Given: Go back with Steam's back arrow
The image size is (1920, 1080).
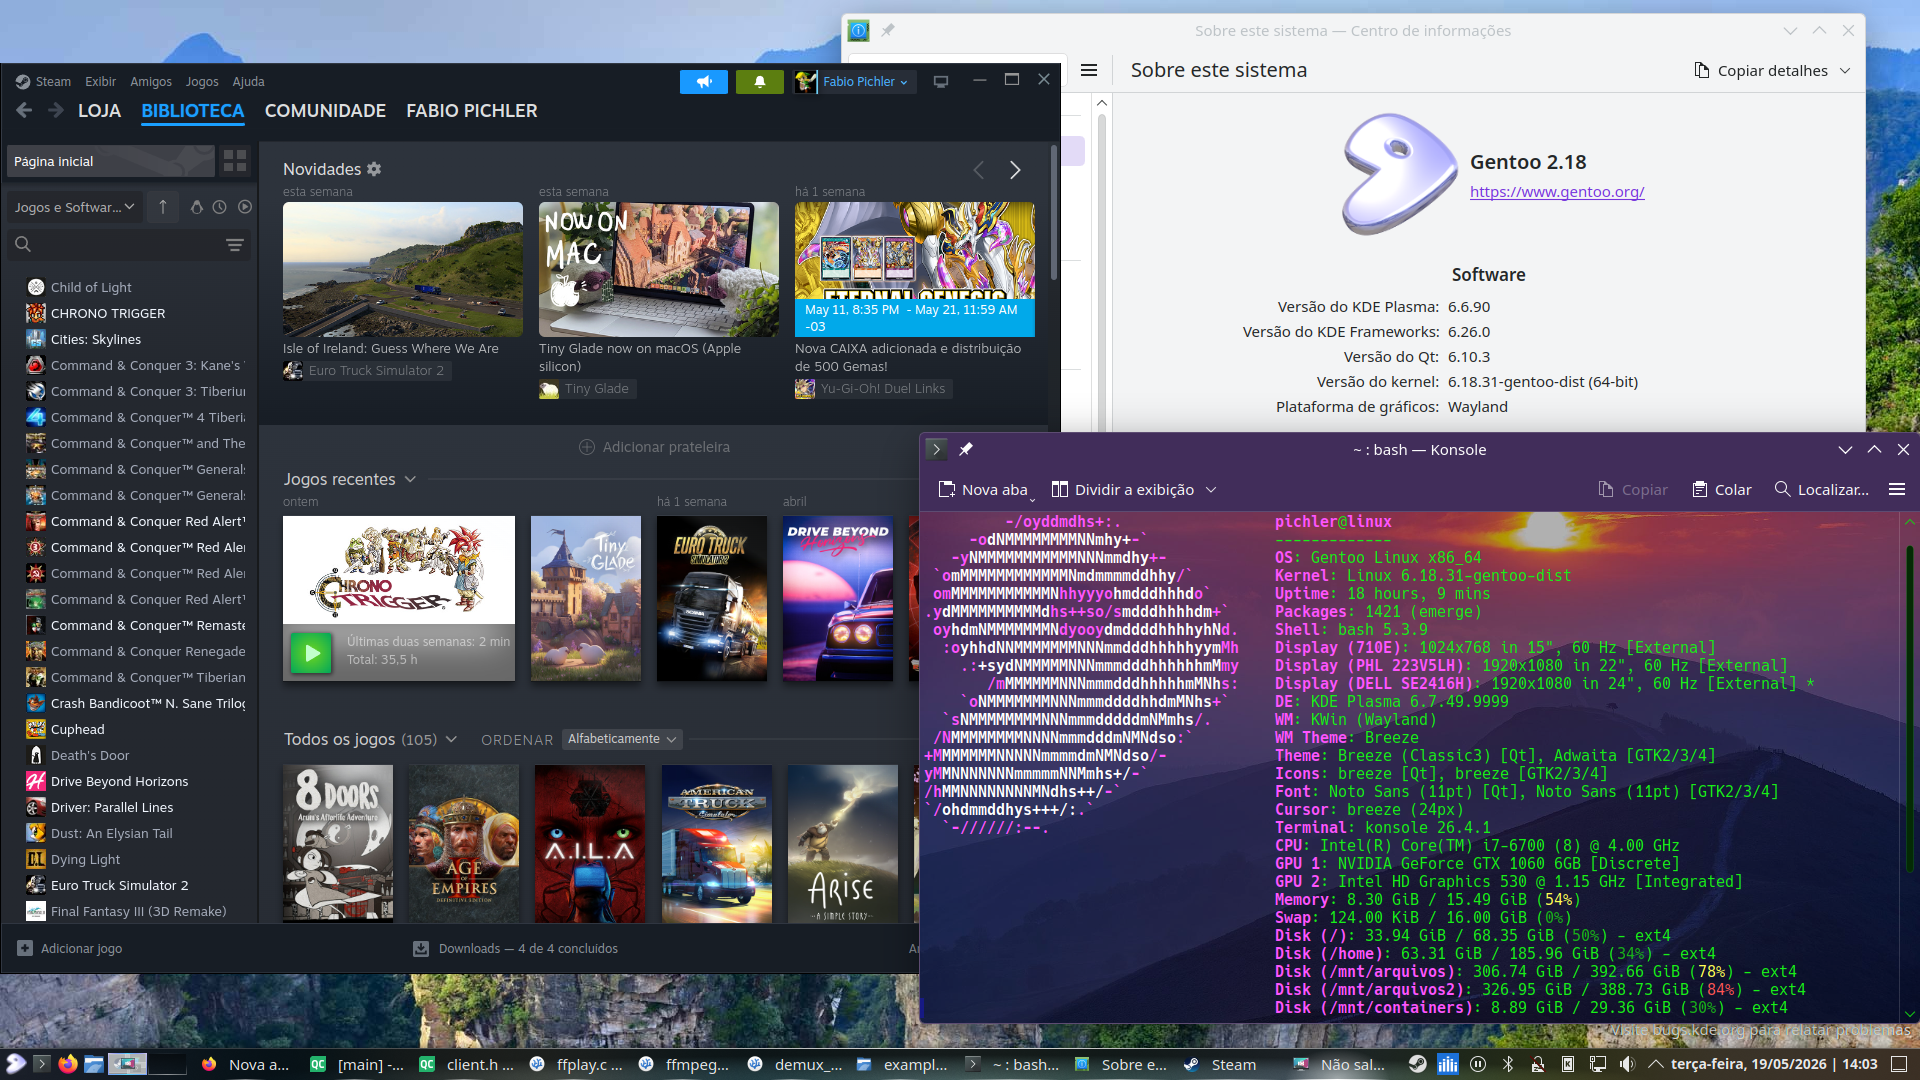Looking at the screenshot, I should 24,111.
